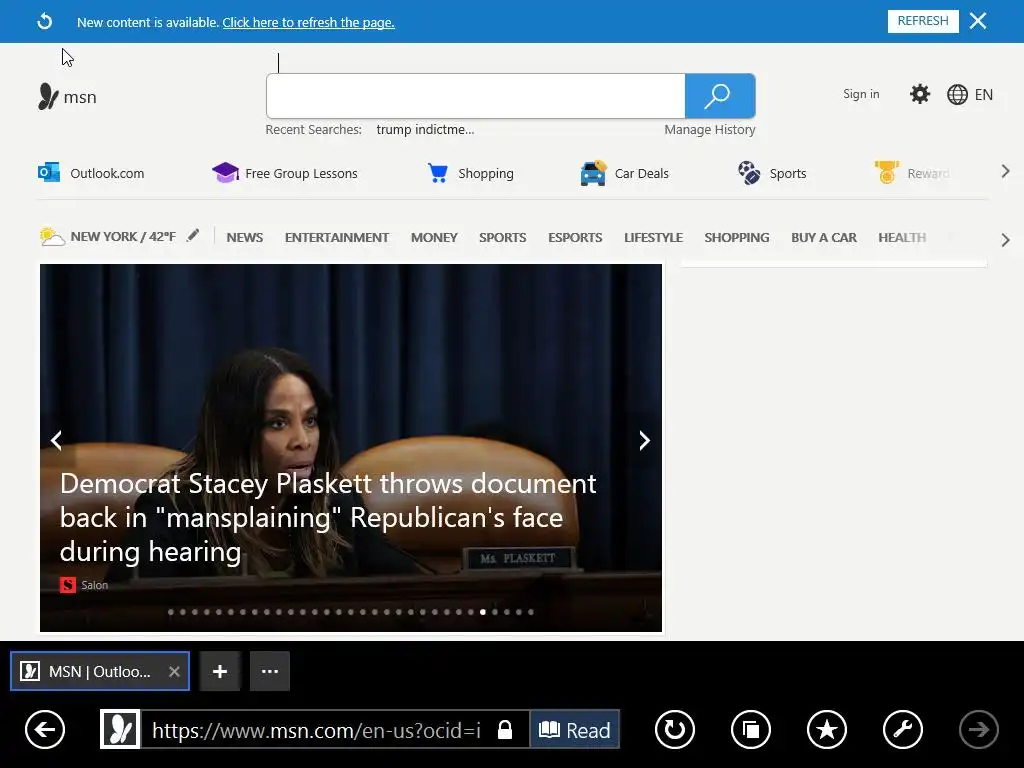Switch to Read reading view
1024x768 pixels.
(575, 729)
